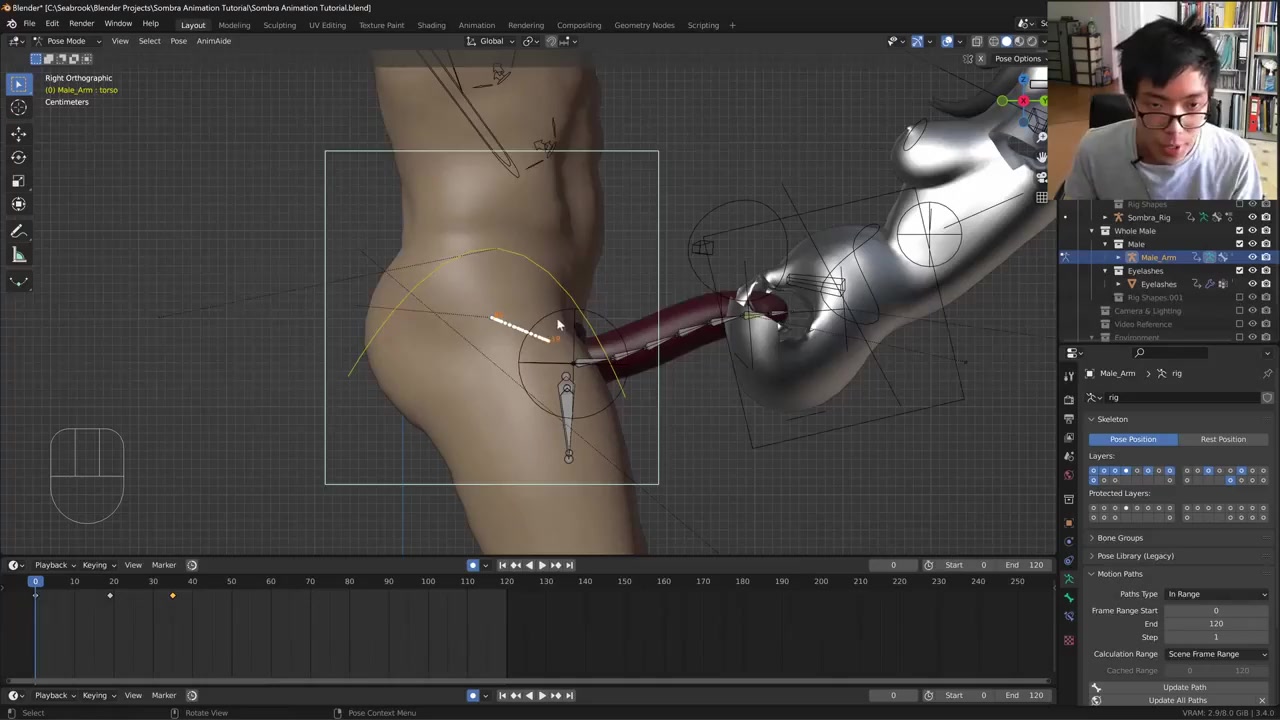Screen dimensions: 1280x720
Task: Click frame 100 on the timeline ruler
Action: 428,581
